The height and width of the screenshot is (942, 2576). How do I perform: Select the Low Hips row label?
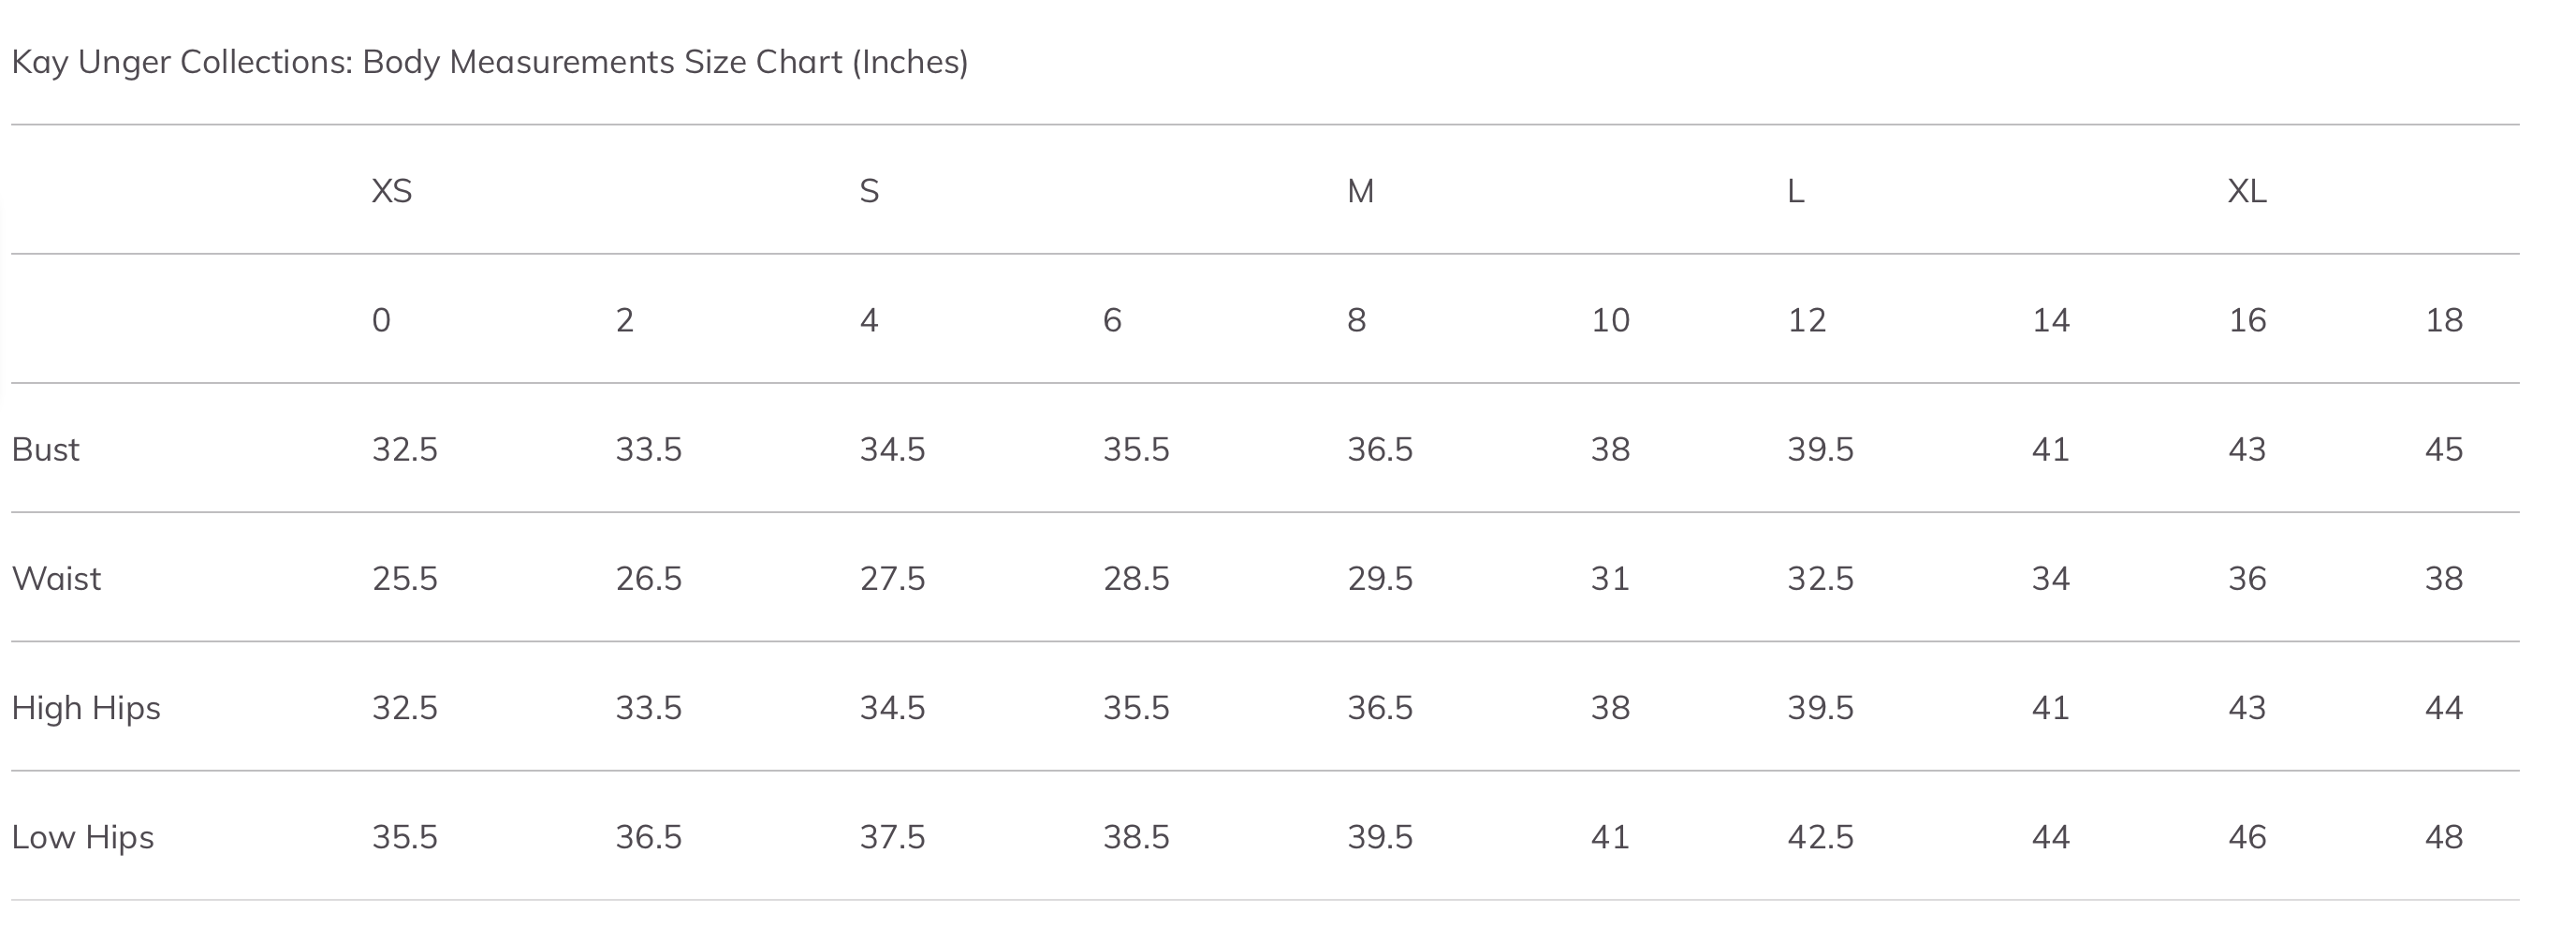point(83,837)
